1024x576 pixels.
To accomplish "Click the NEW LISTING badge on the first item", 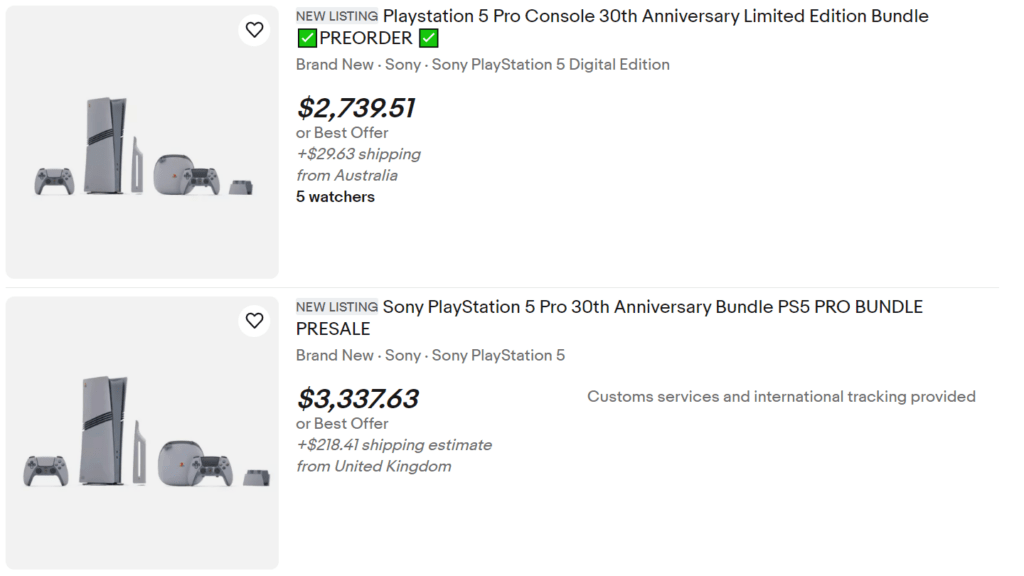I will tap(336, 15).
